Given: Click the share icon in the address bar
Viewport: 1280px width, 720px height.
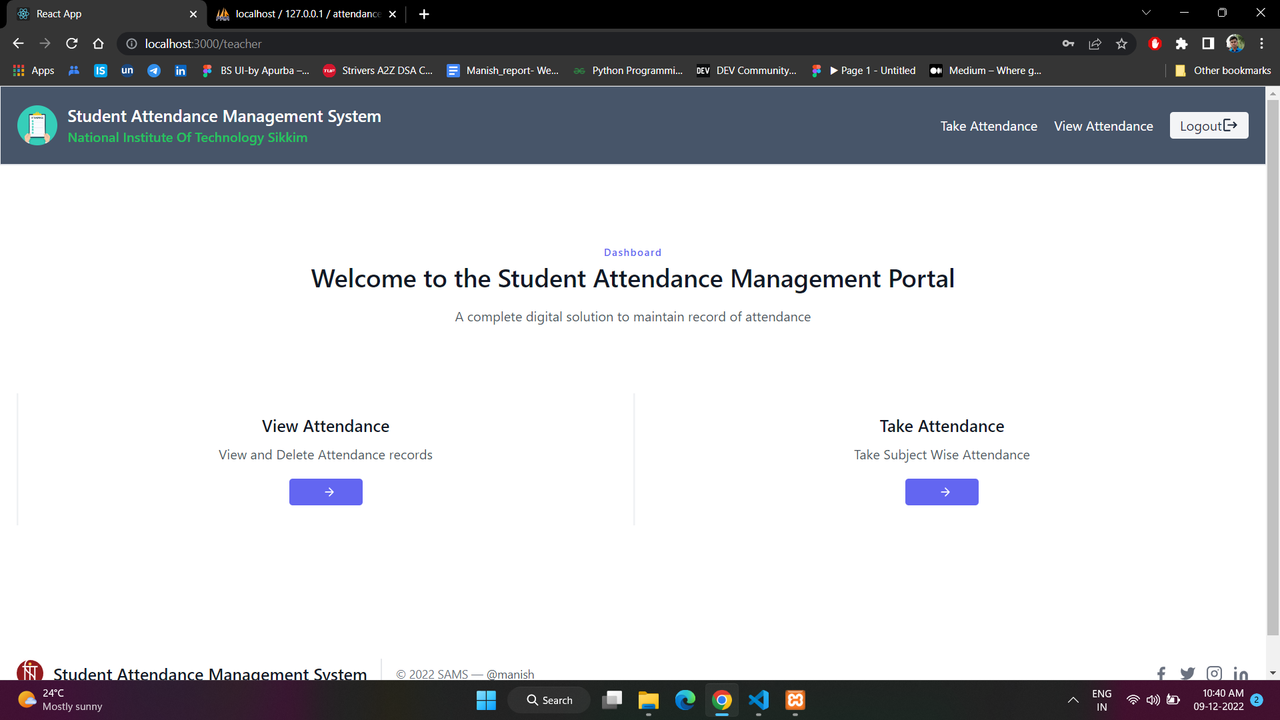Looking at the screenshot, I should tap(1094, 43).
